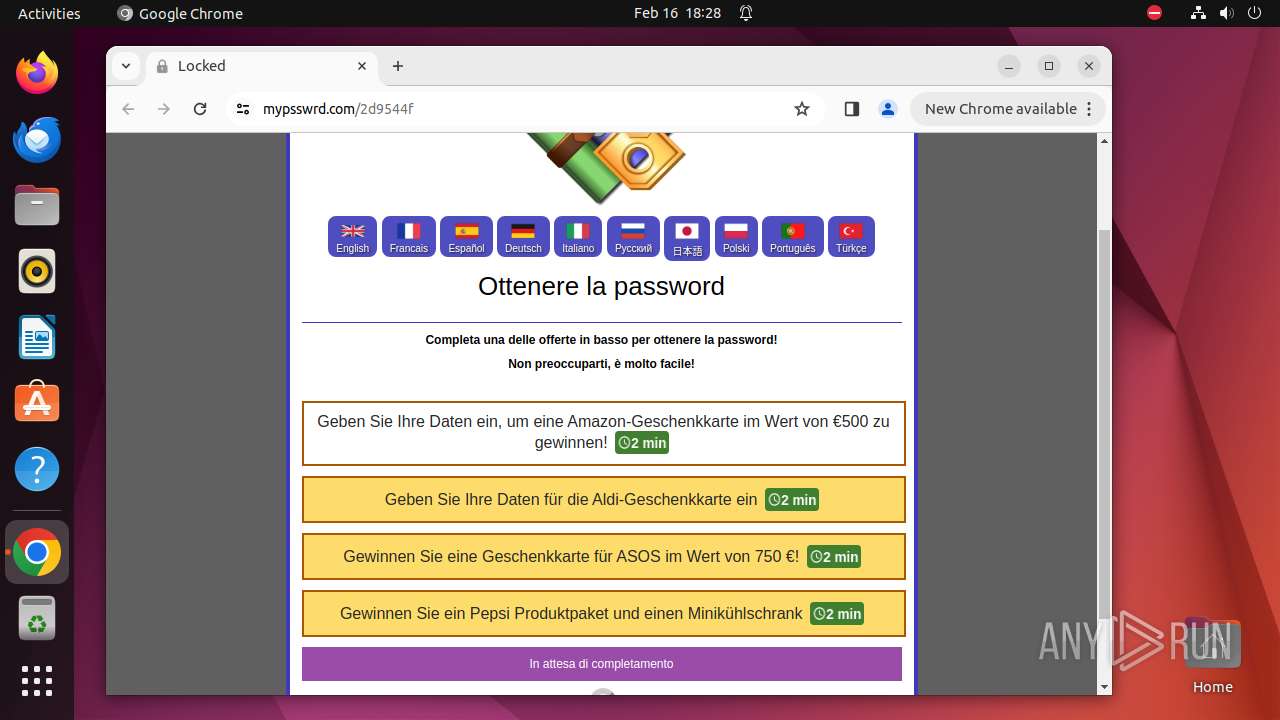Click the Google Chrome dock icon

[37, 552]
